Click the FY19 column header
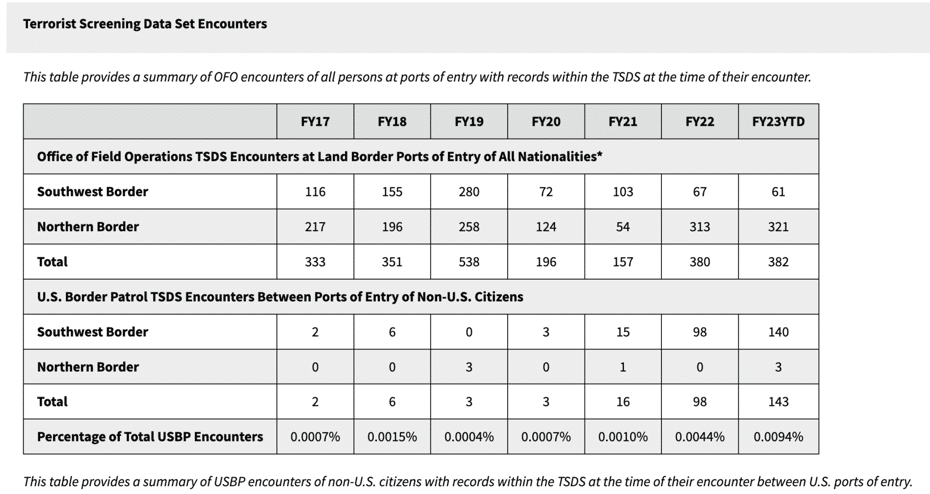 469,122
